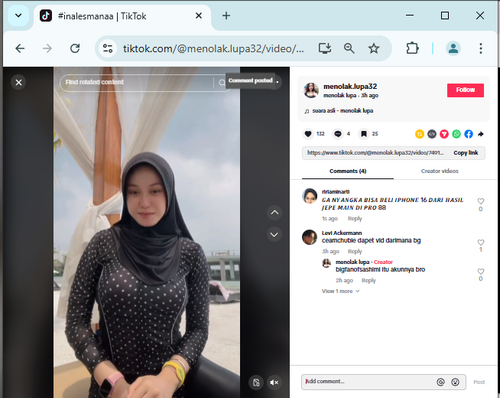Send video to friends red icon

[x=444, y=134]
